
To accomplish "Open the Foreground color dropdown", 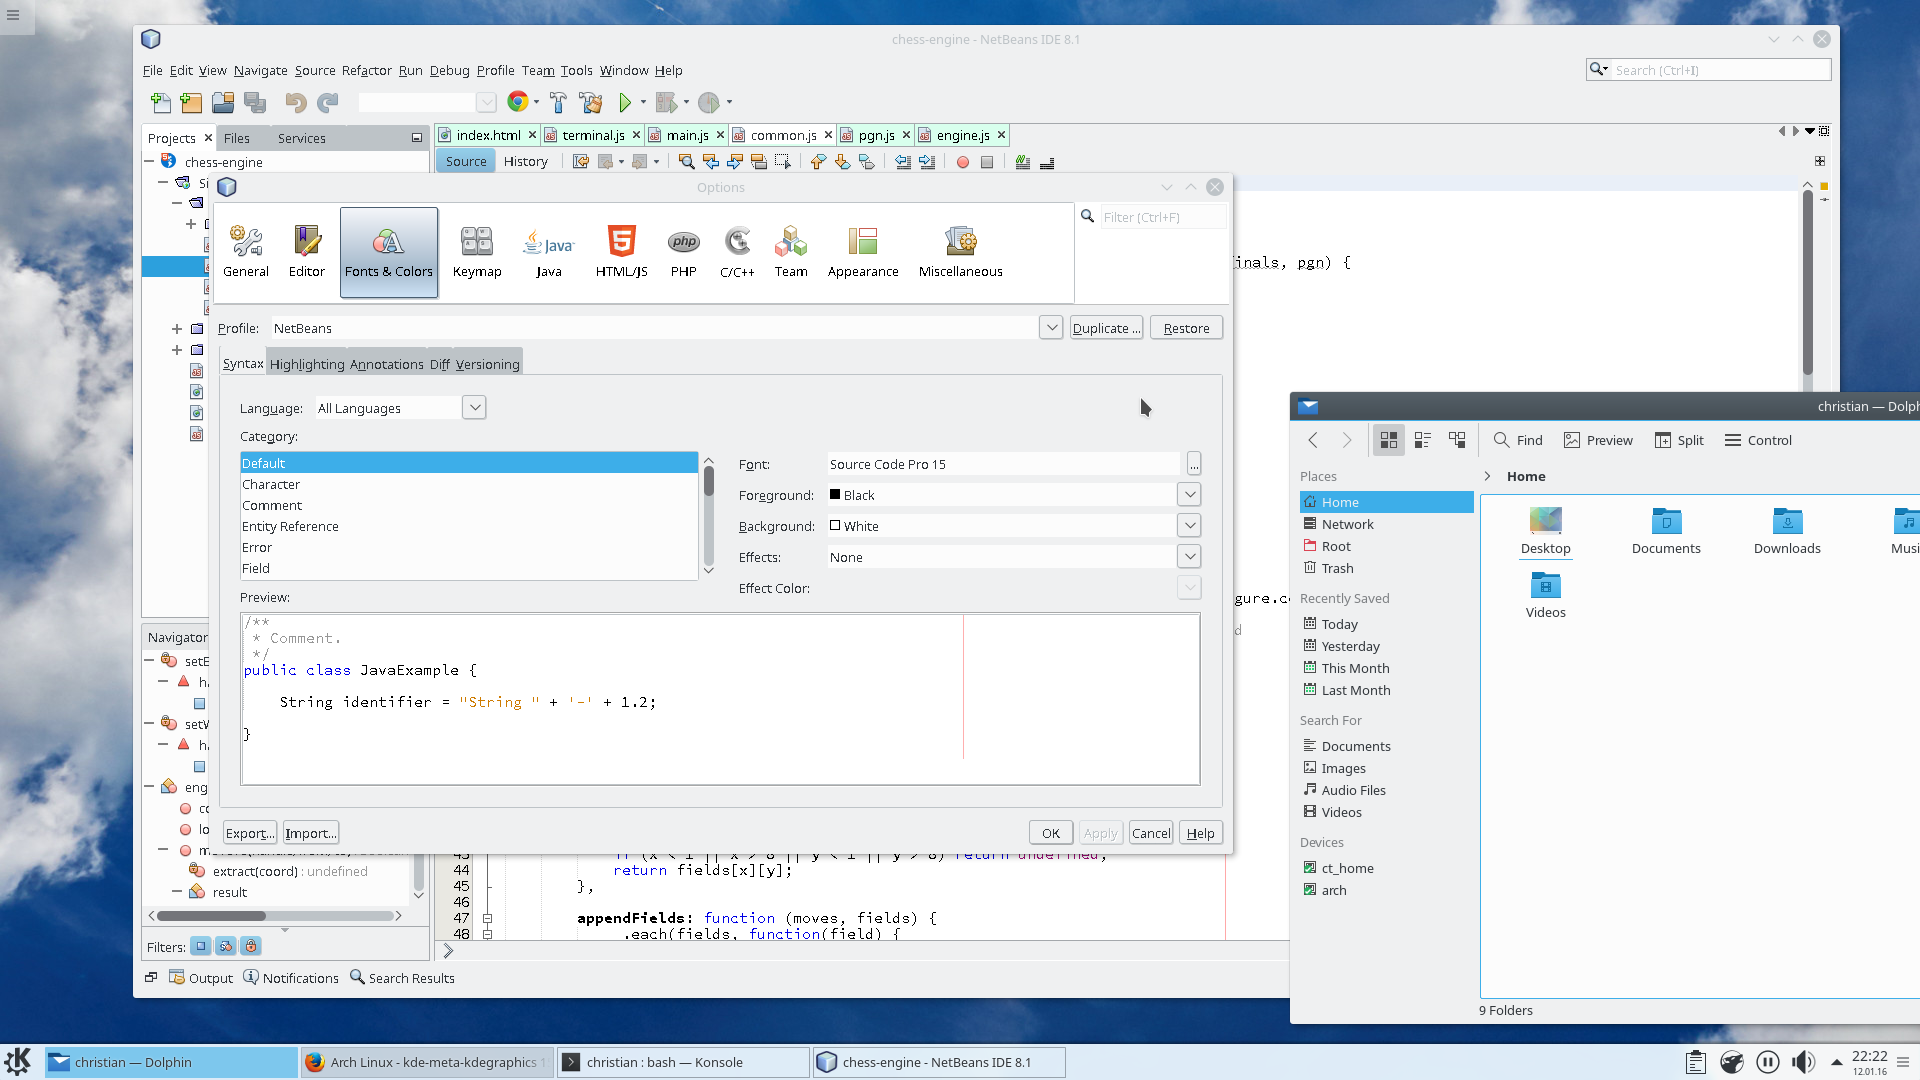I will pos(1189,495).
